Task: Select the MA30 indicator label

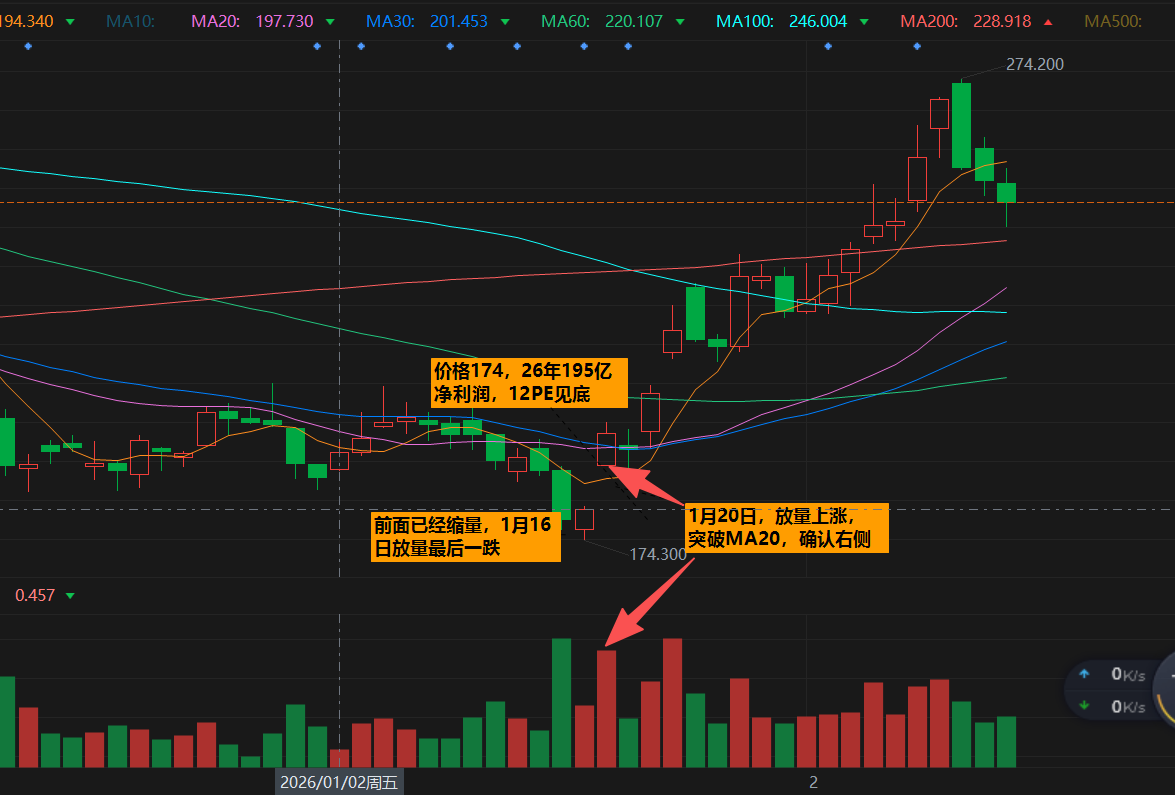Action: click(390, 22)
